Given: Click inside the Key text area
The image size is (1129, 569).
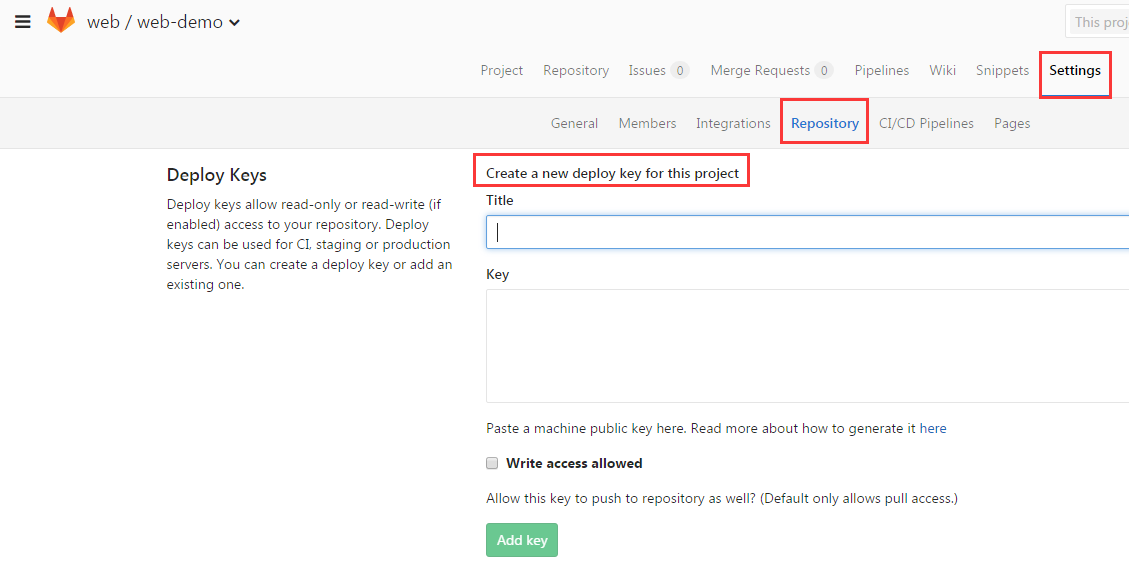Looking at the screenshot, I should [807, 346].
